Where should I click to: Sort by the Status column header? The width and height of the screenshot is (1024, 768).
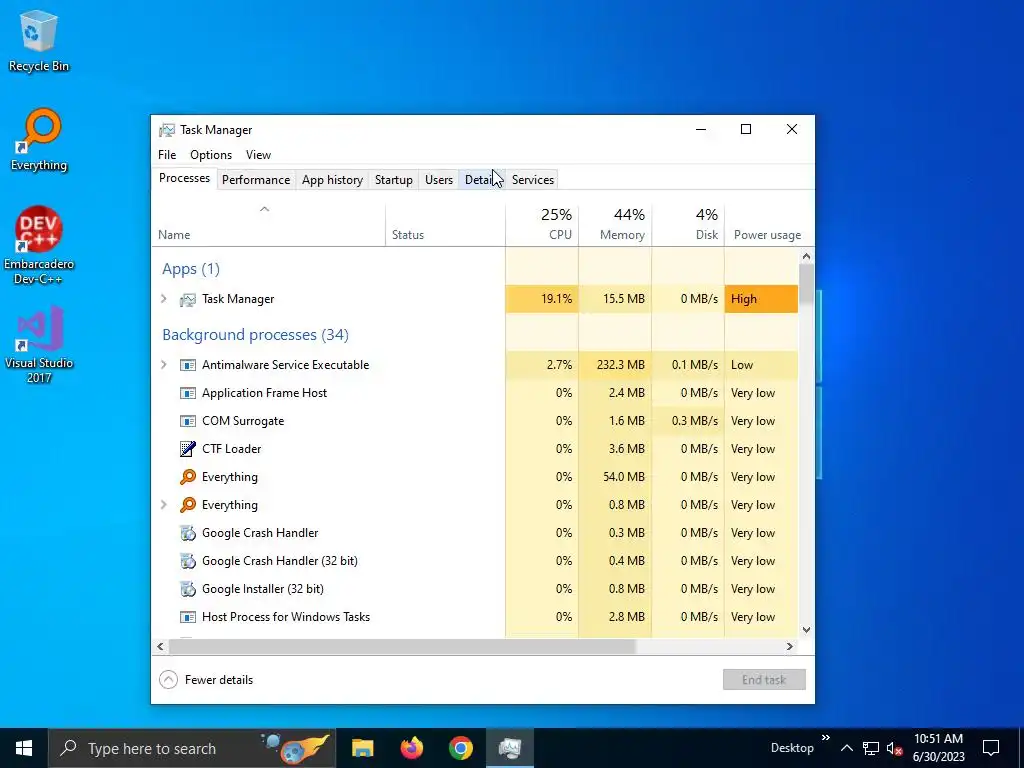pos(445,225)
